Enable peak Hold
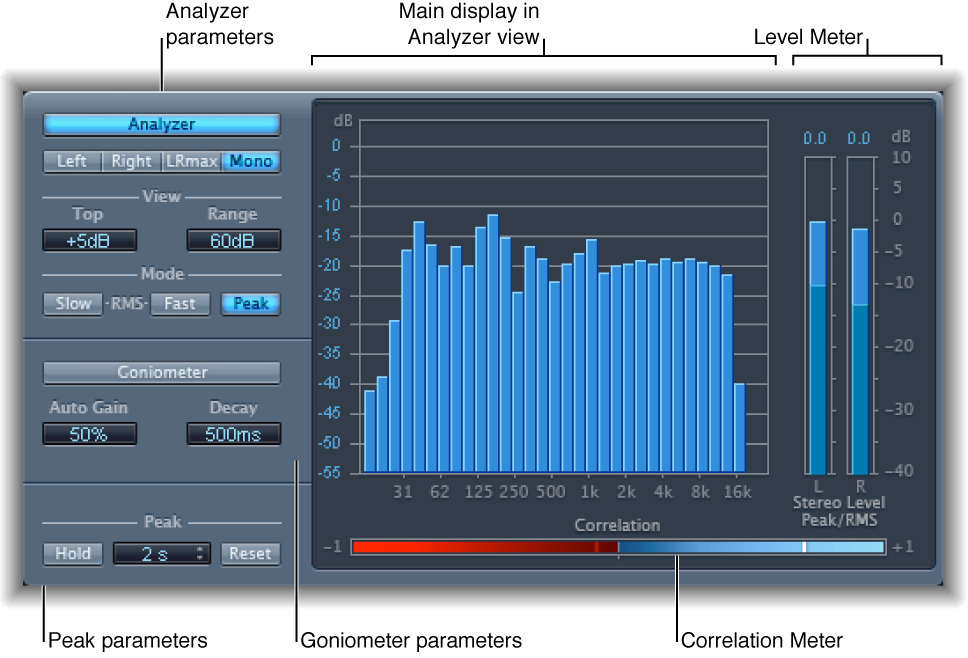 (72, 553)
